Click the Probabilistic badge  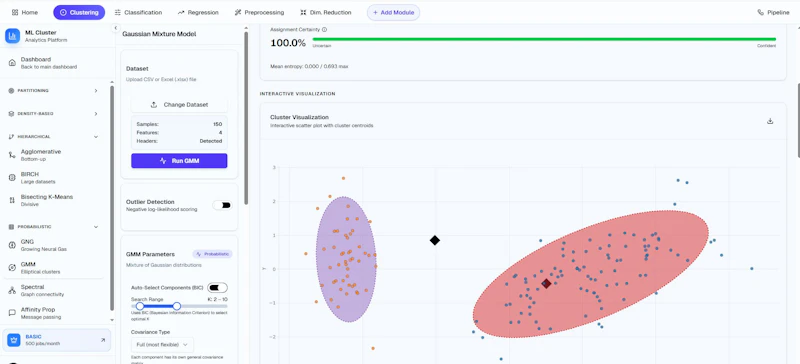click(212, 254)
